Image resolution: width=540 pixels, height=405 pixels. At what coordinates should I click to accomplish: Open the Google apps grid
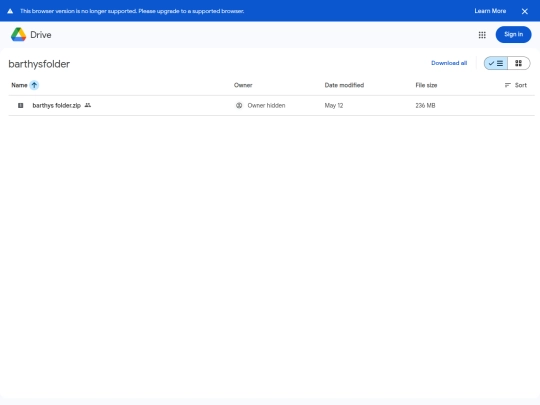click(x=482, y=35)
